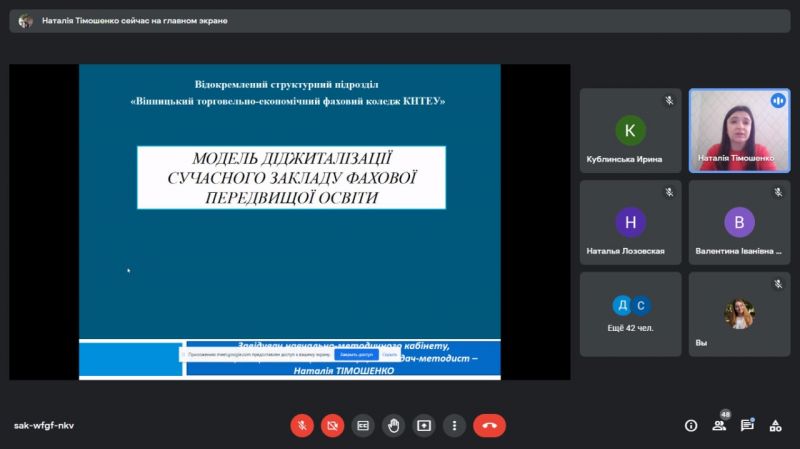Toggle closed captions button
The image size is (800, 449).
(x=363, y=426)
